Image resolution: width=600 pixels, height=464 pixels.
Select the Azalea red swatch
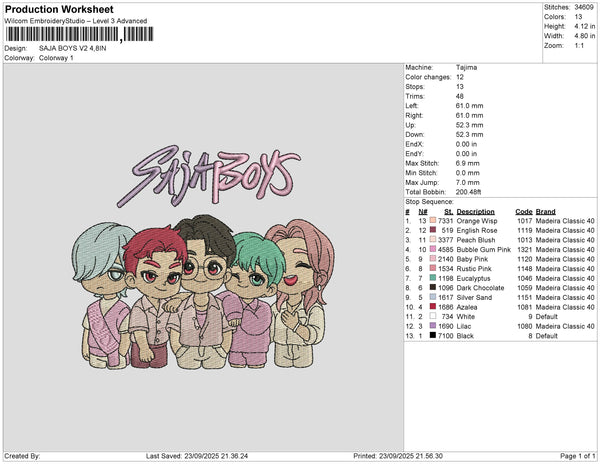pos(433,306)
